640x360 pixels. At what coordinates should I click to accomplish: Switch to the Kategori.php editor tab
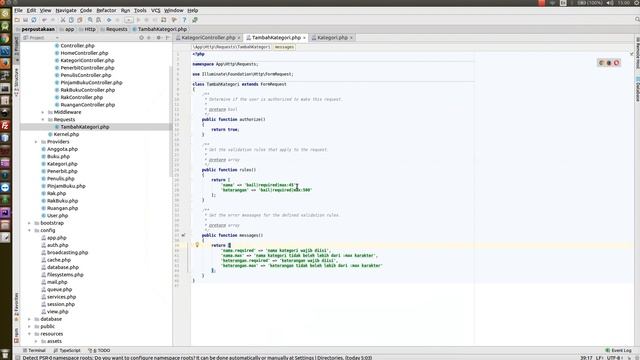332,38
